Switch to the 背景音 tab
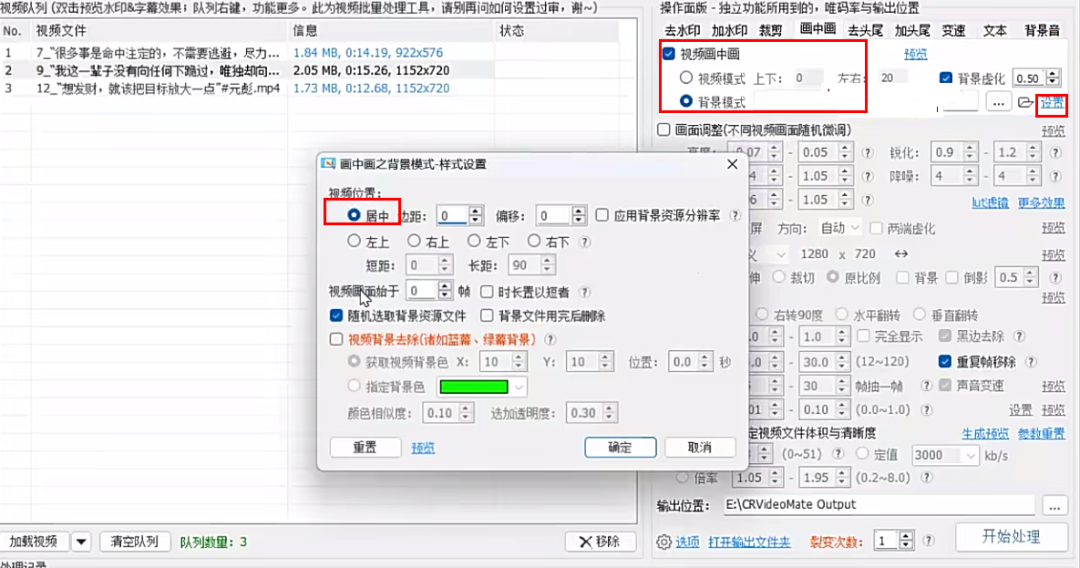Screen dimensions: 1080x568 click(1041, 30)
